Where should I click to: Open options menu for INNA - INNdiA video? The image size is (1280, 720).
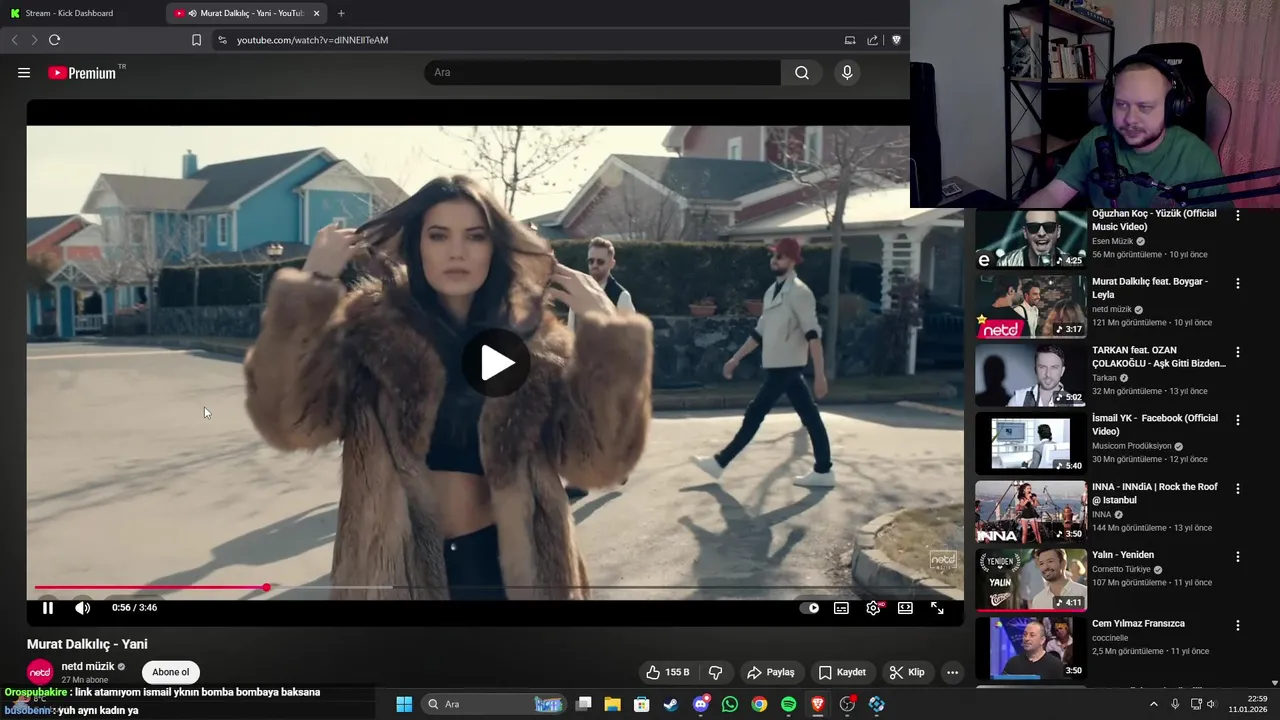point(1238,488)
